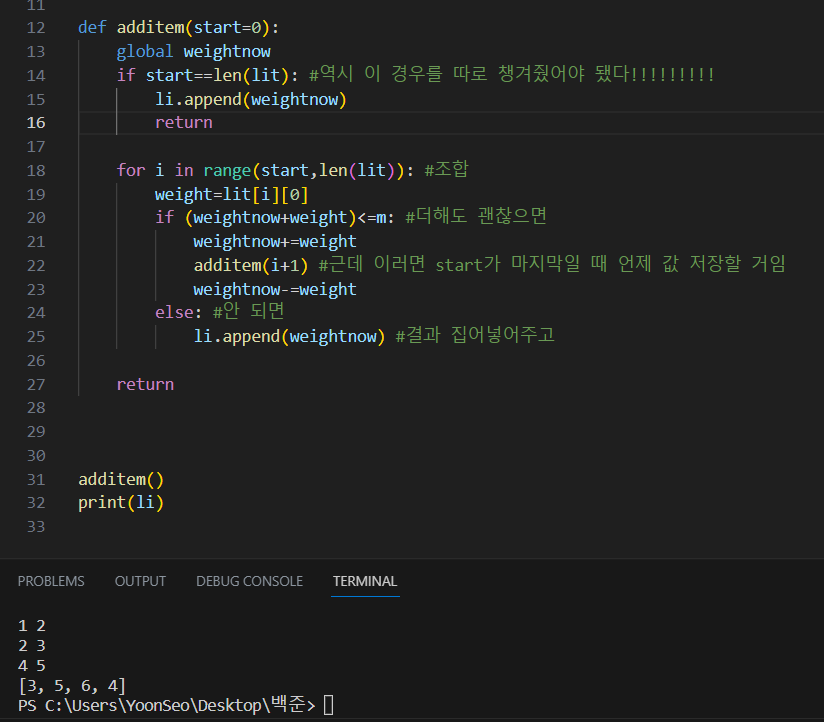Click terminal input line '4 5'
This screenshot has width=824, height=722.
pyautogui.click(x=32, y=666)
